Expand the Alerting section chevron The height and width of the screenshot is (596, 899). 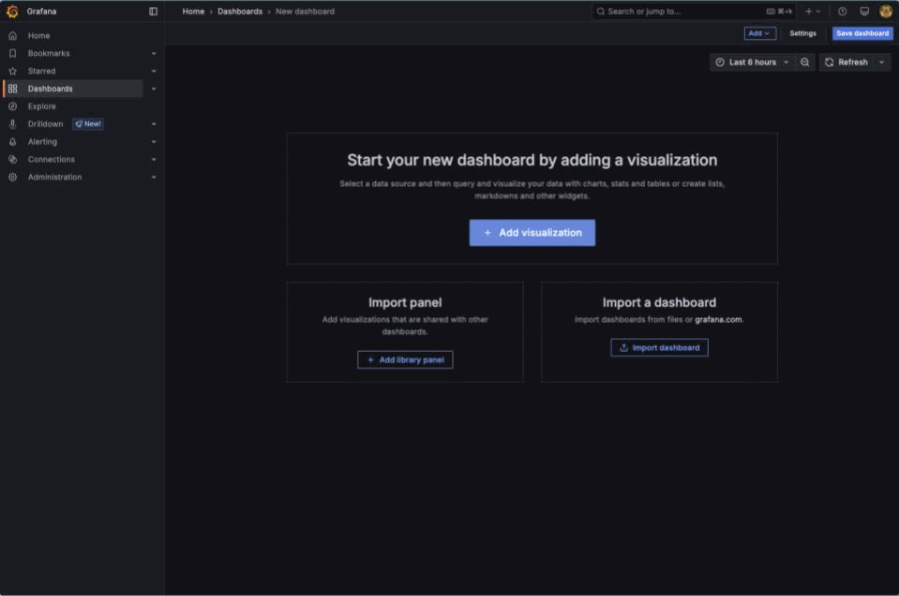[x=153, y=142]
